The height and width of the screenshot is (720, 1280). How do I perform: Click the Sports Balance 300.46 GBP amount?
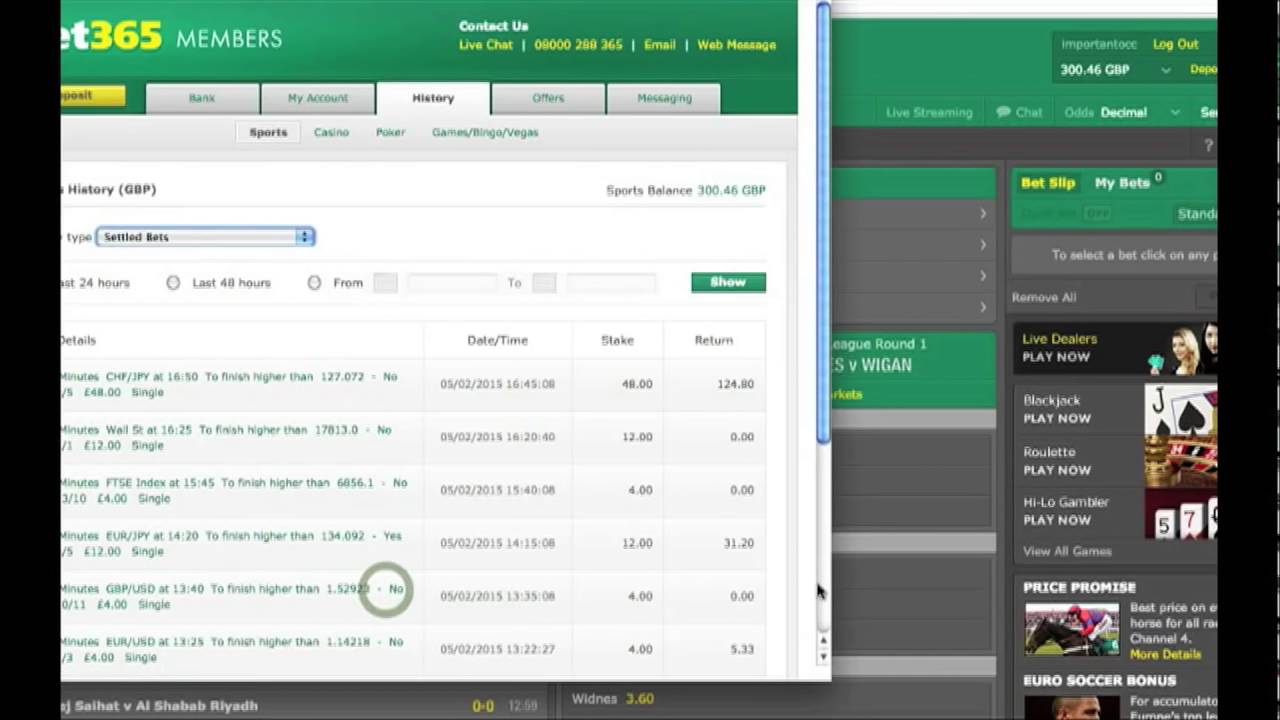click(731, 190)
